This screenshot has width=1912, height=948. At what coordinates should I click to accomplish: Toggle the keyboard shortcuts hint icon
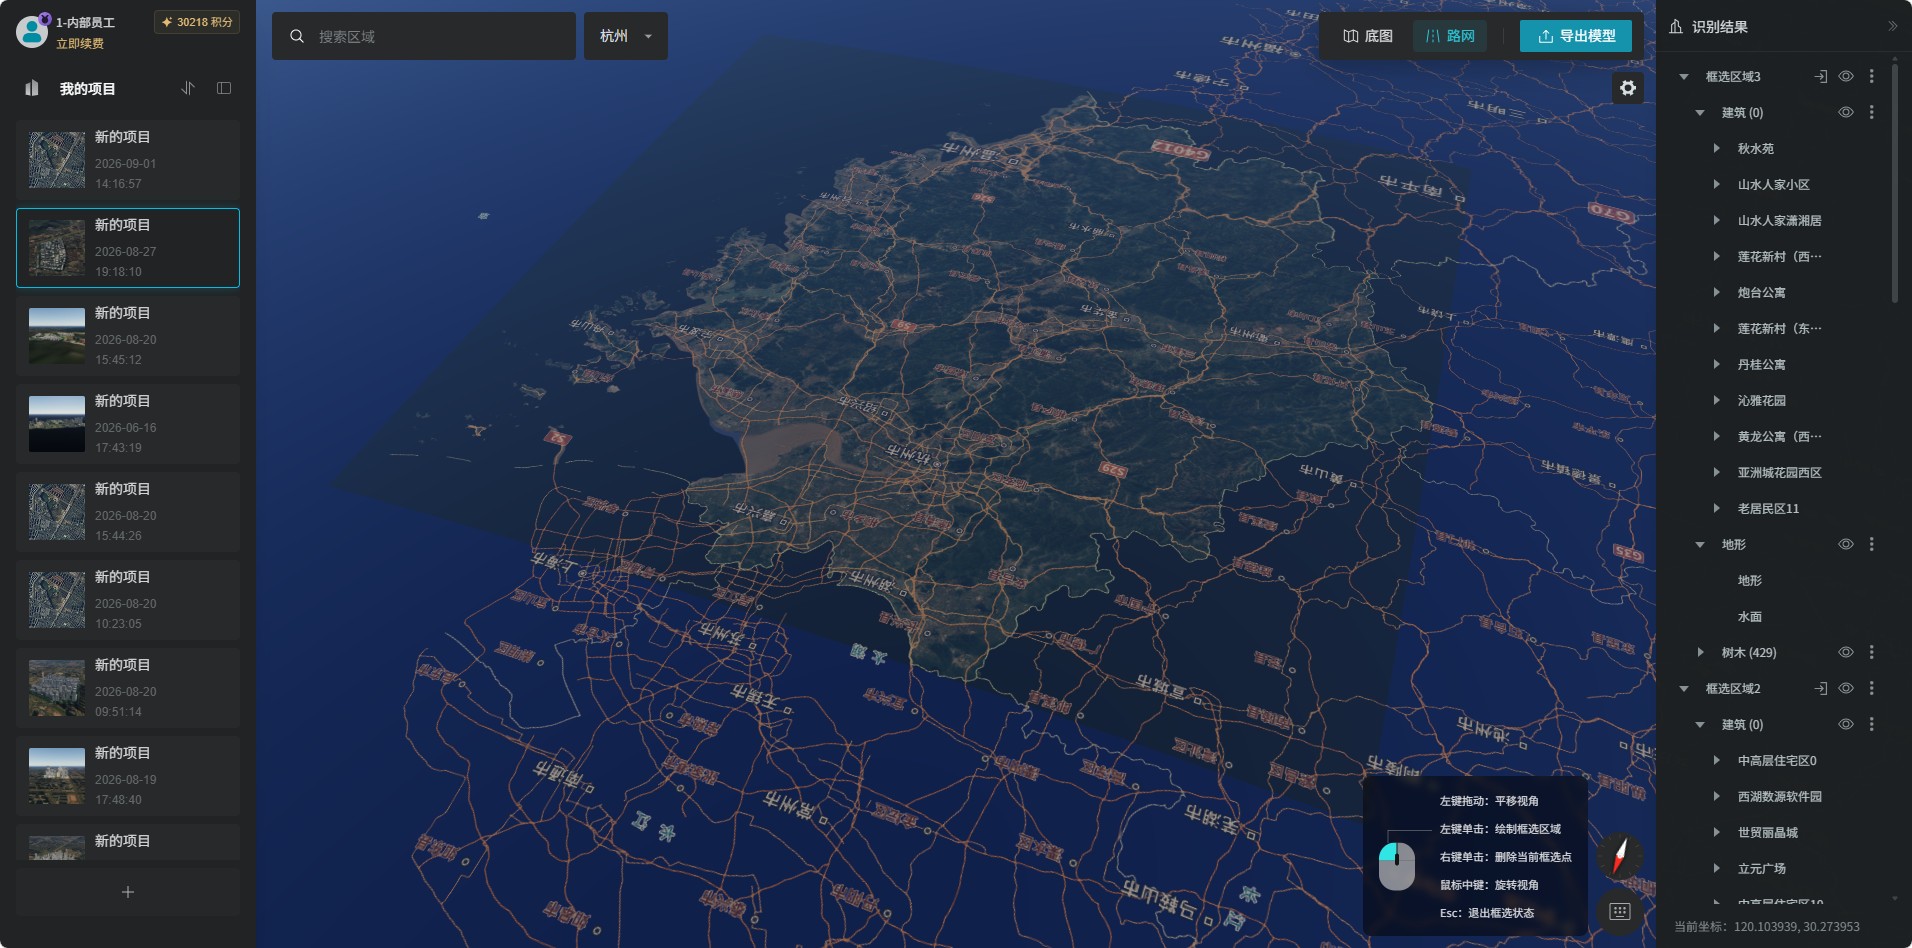point(1620,911)
